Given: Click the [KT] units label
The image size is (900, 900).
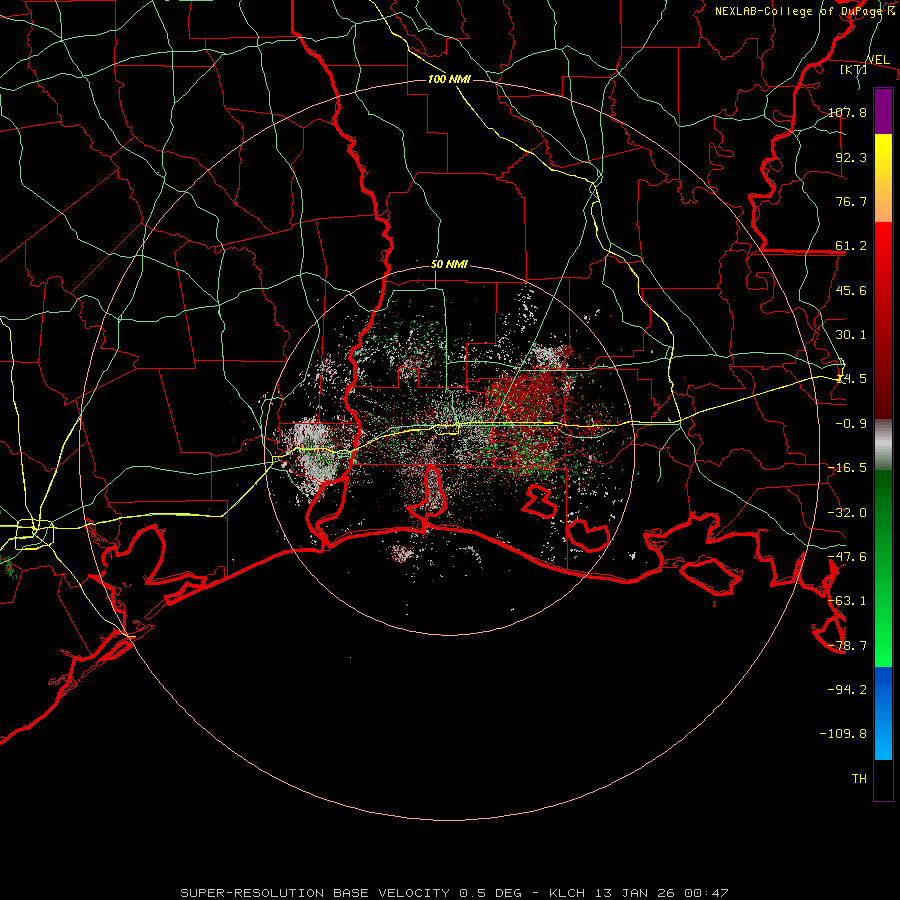Looking at the screenshot, I should coord(854,69).
